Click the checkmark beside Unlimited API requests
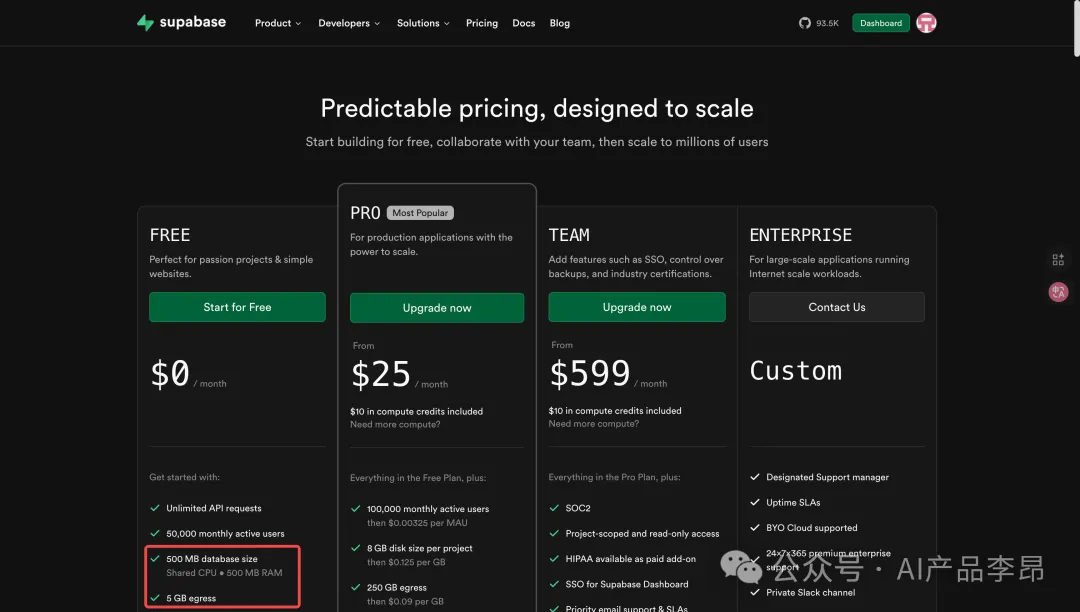This screenshot has width=1080, height=612. (x=155, y=508)
